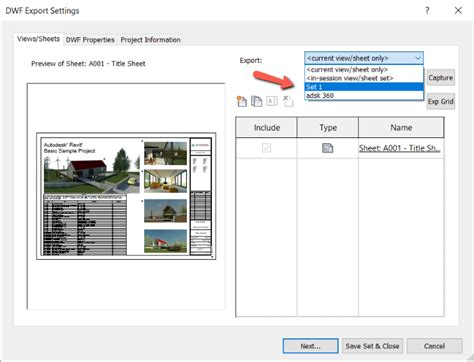
Task: Click Save Set & Close button
Action: pos(372,346)
